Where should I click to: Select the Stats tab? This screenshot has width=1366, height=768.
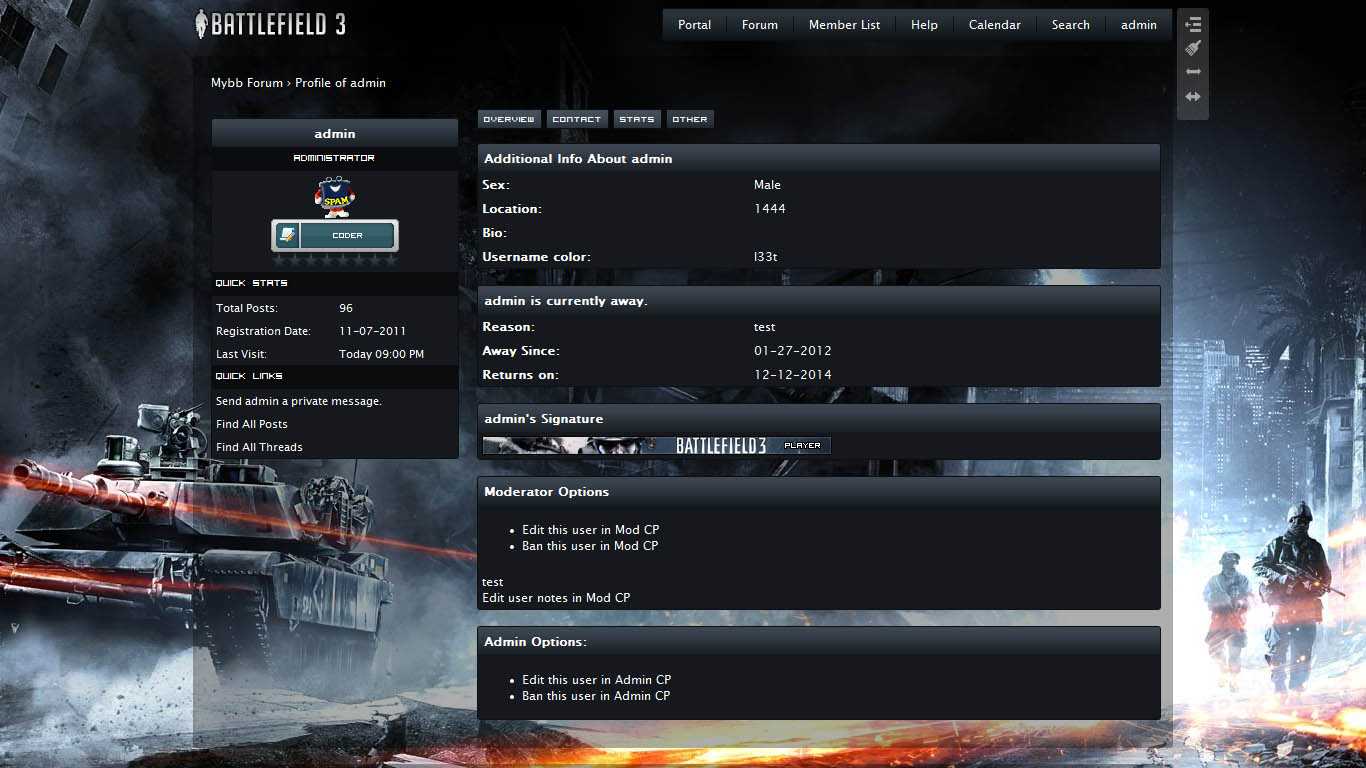636,119
